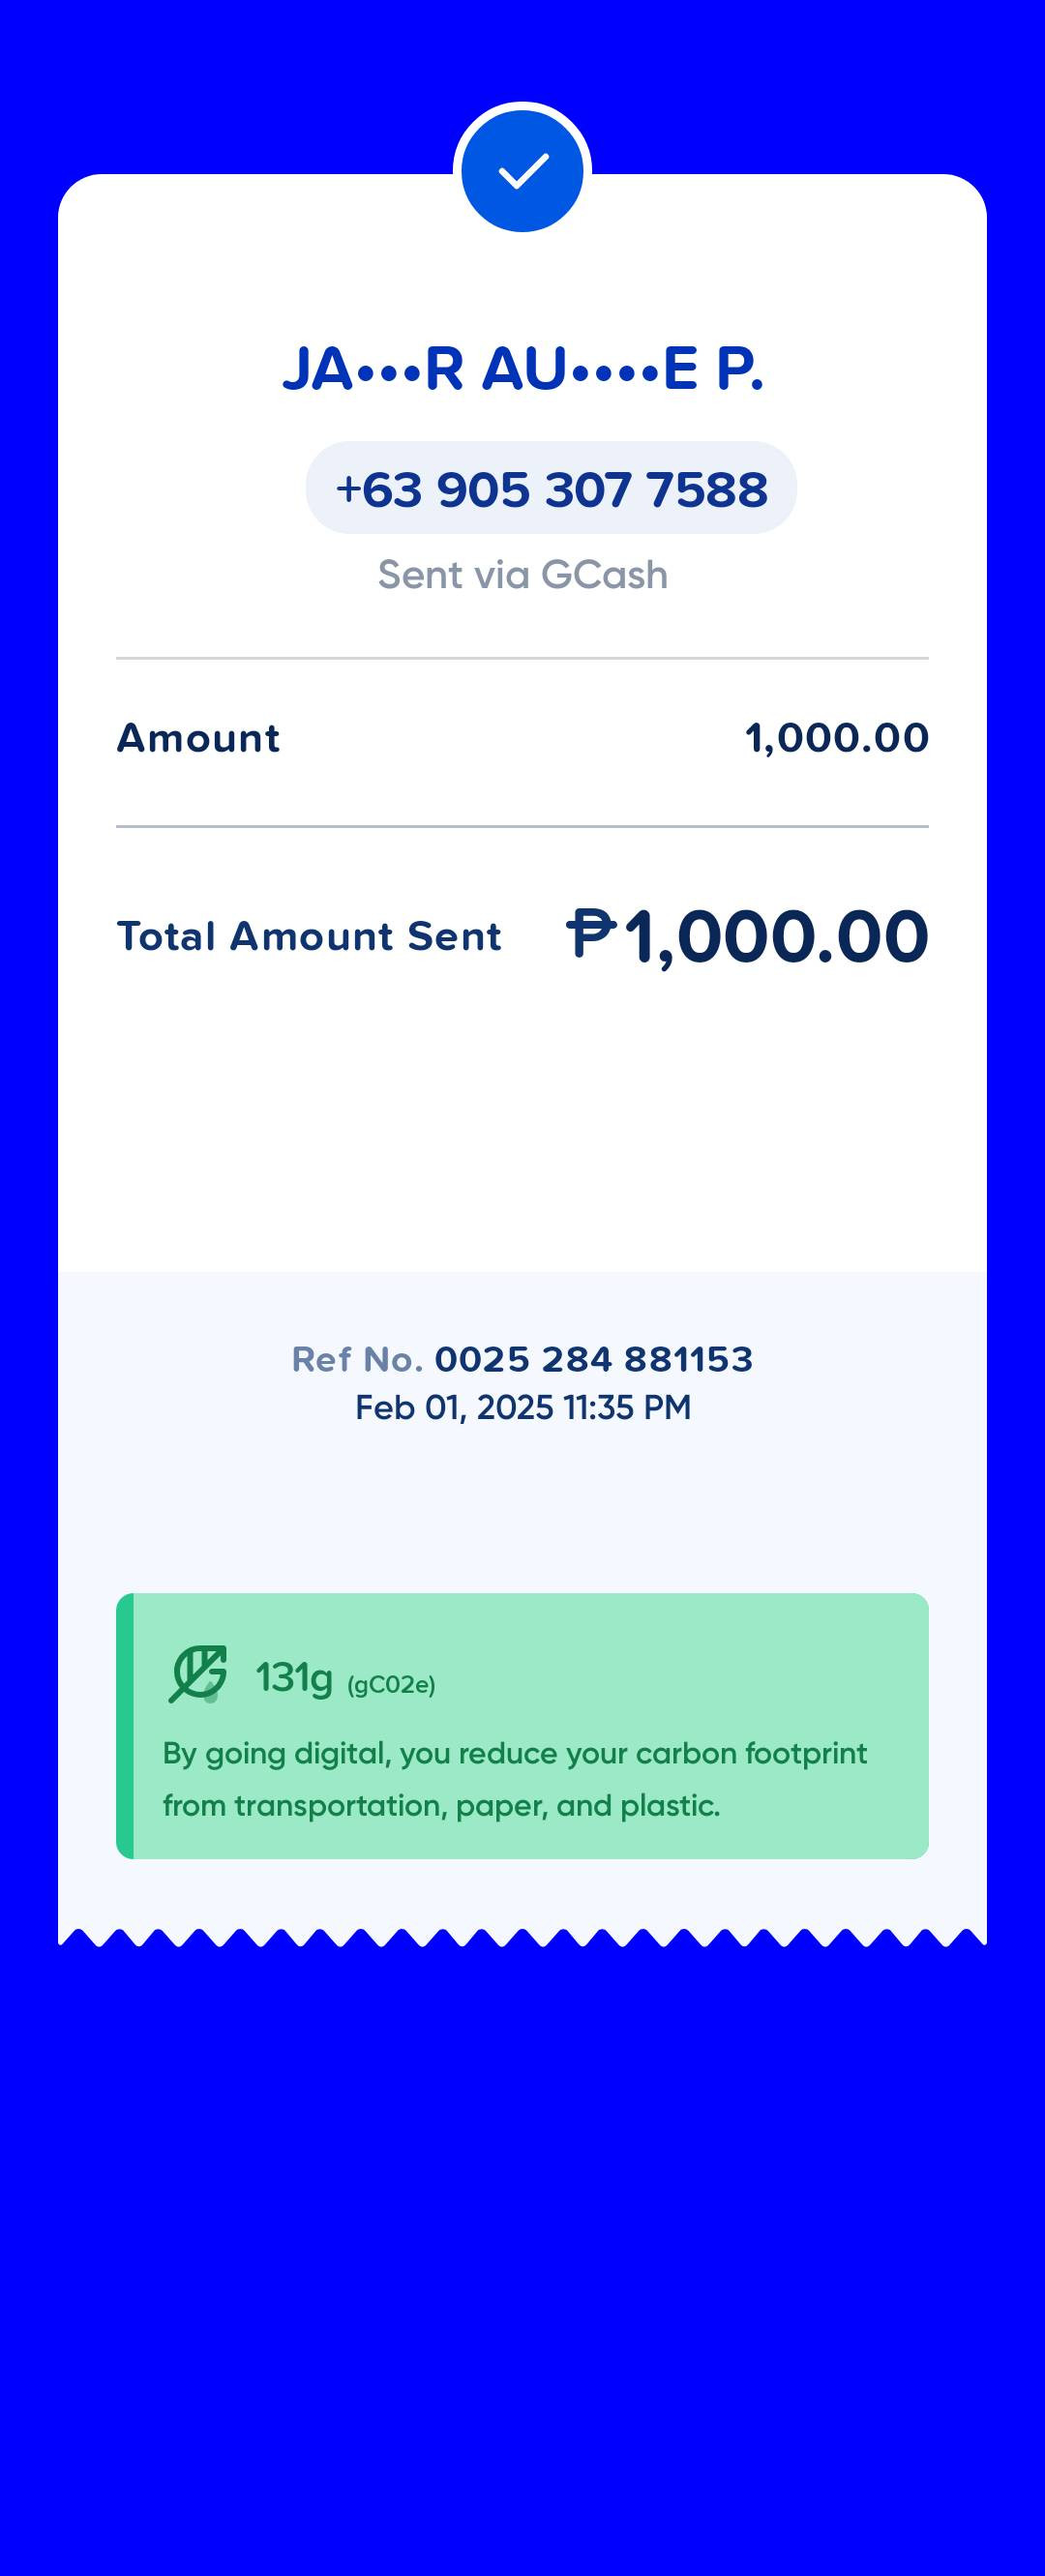Screen dimensions: 1045x2576
Task: Click the "By going digital" message line
Action: pyautogui.click(x=514, y=1753)
